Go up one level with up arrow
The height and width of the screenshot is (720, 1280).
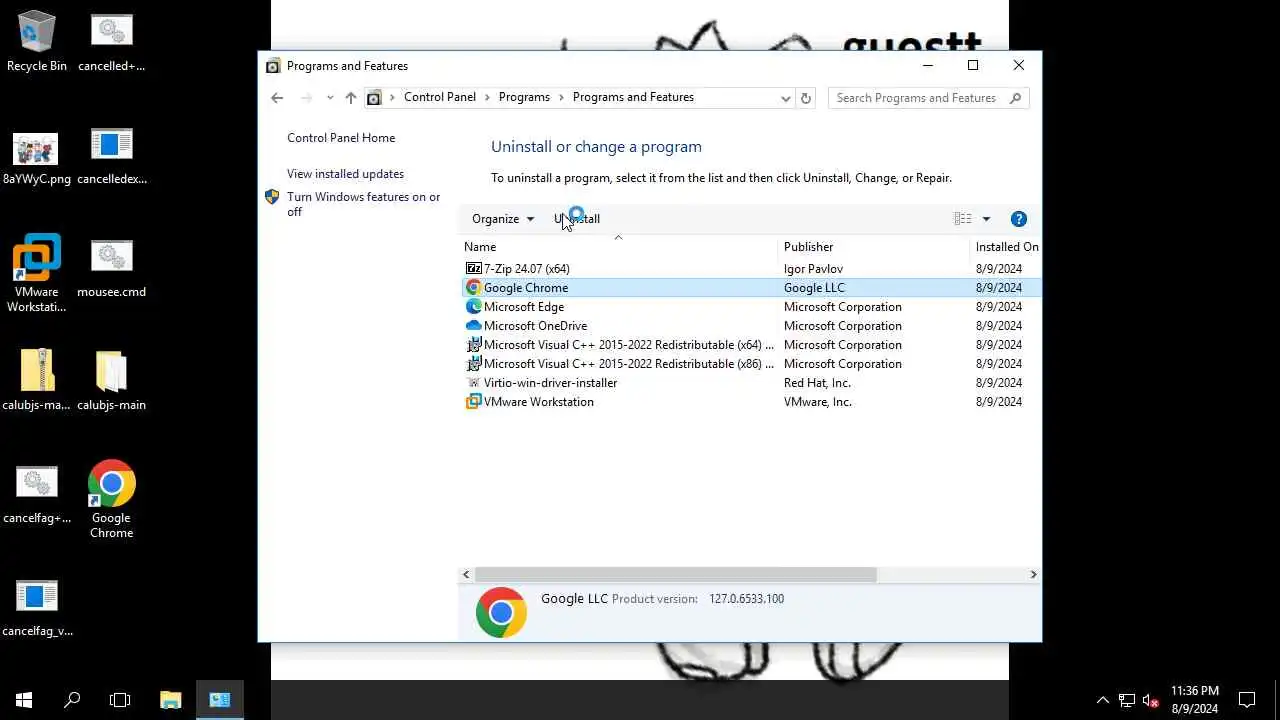(x=350, y=98)
